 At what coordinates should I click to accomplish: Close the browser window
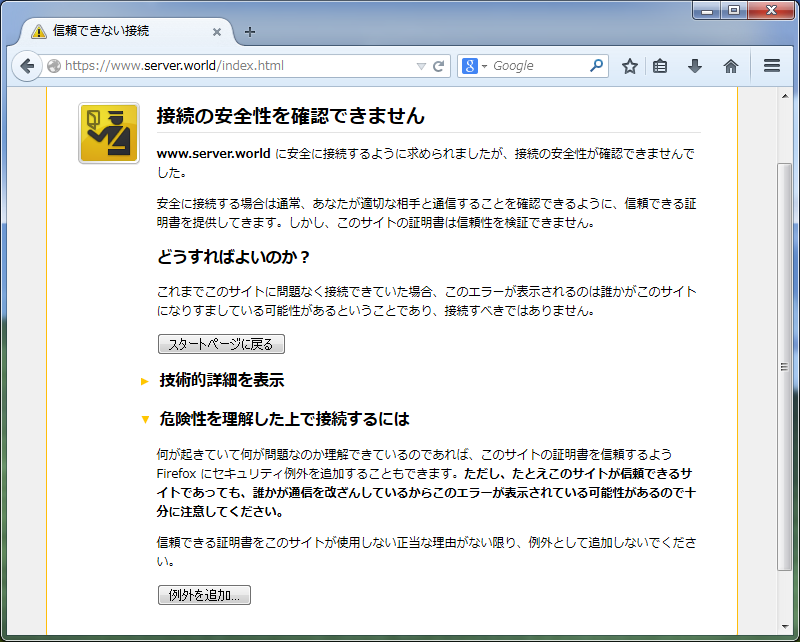[x=771, y=10]
